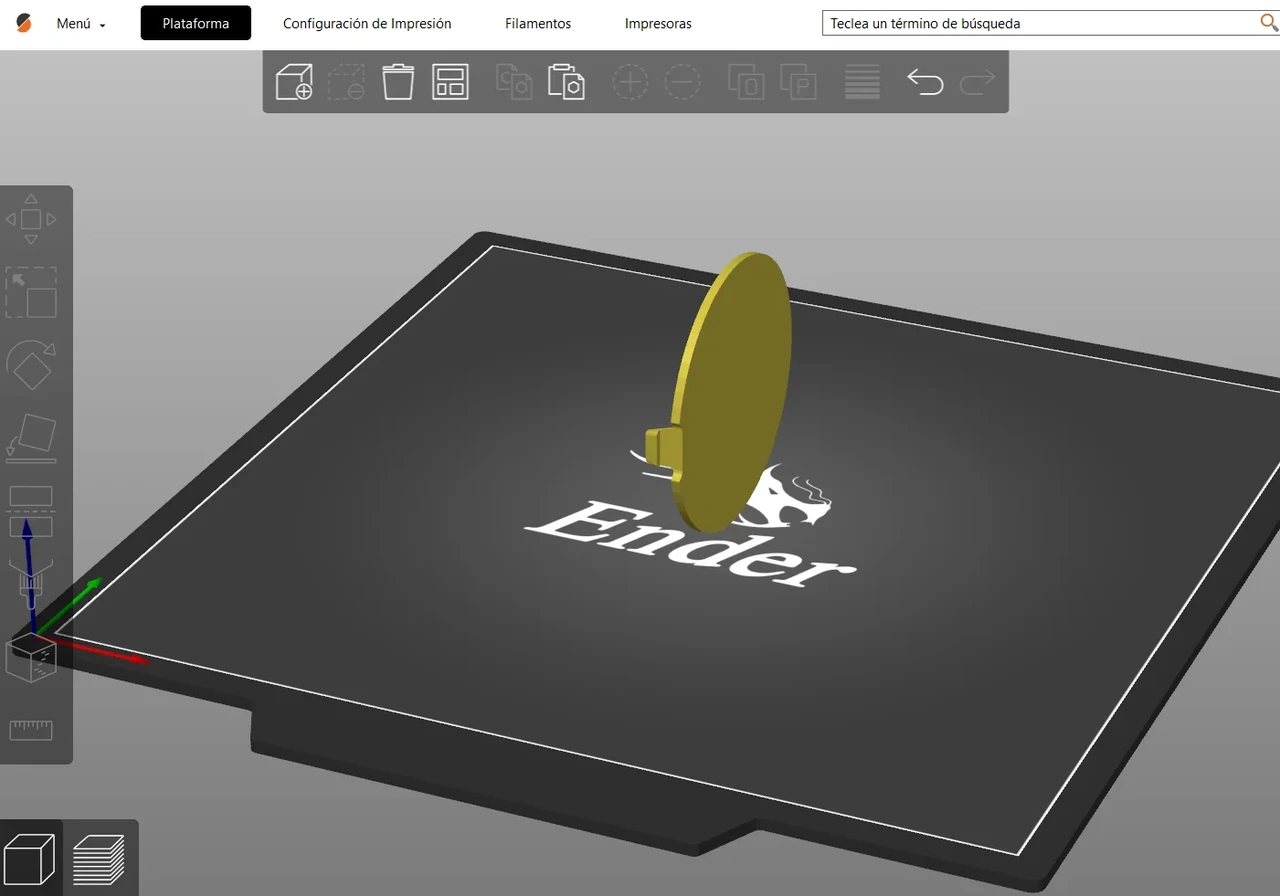
Task: Switch to 3D editor view
Action: 29,859
